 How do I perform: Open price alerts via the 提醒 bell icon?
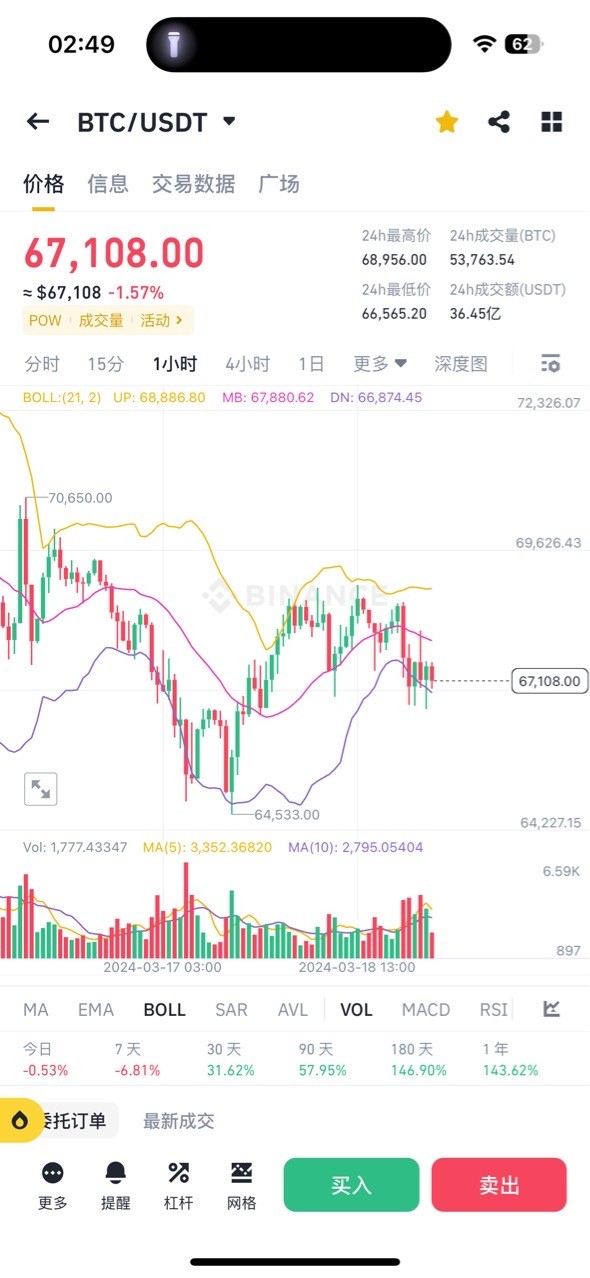pyautogui.click(x=117, y=1183)
